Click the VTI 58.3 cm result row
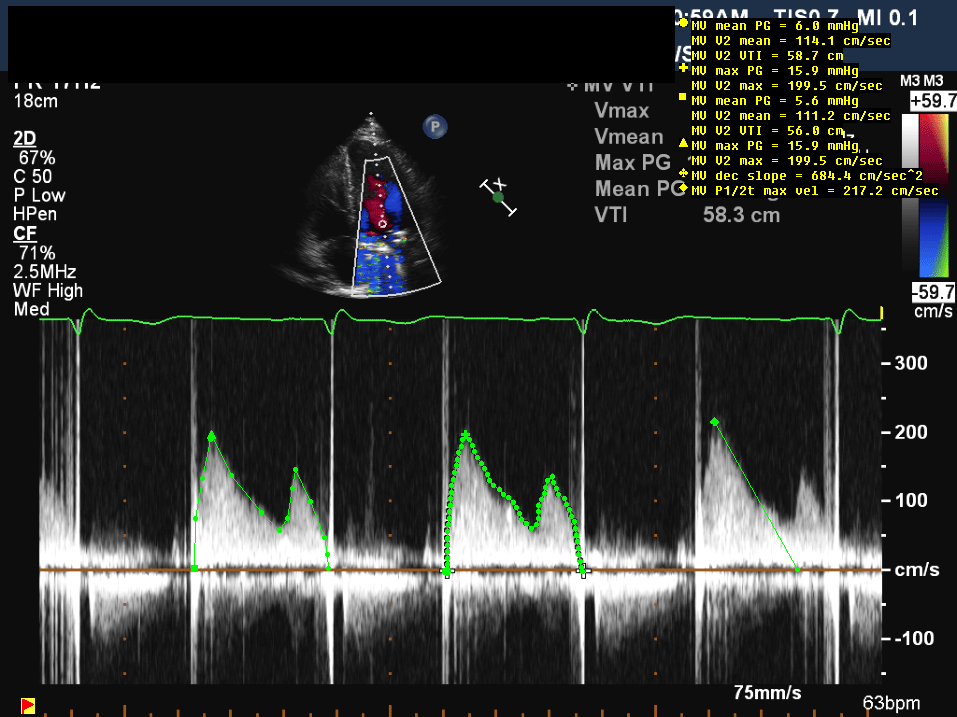The width and height of the screenshot is (957, 717). 687,214
